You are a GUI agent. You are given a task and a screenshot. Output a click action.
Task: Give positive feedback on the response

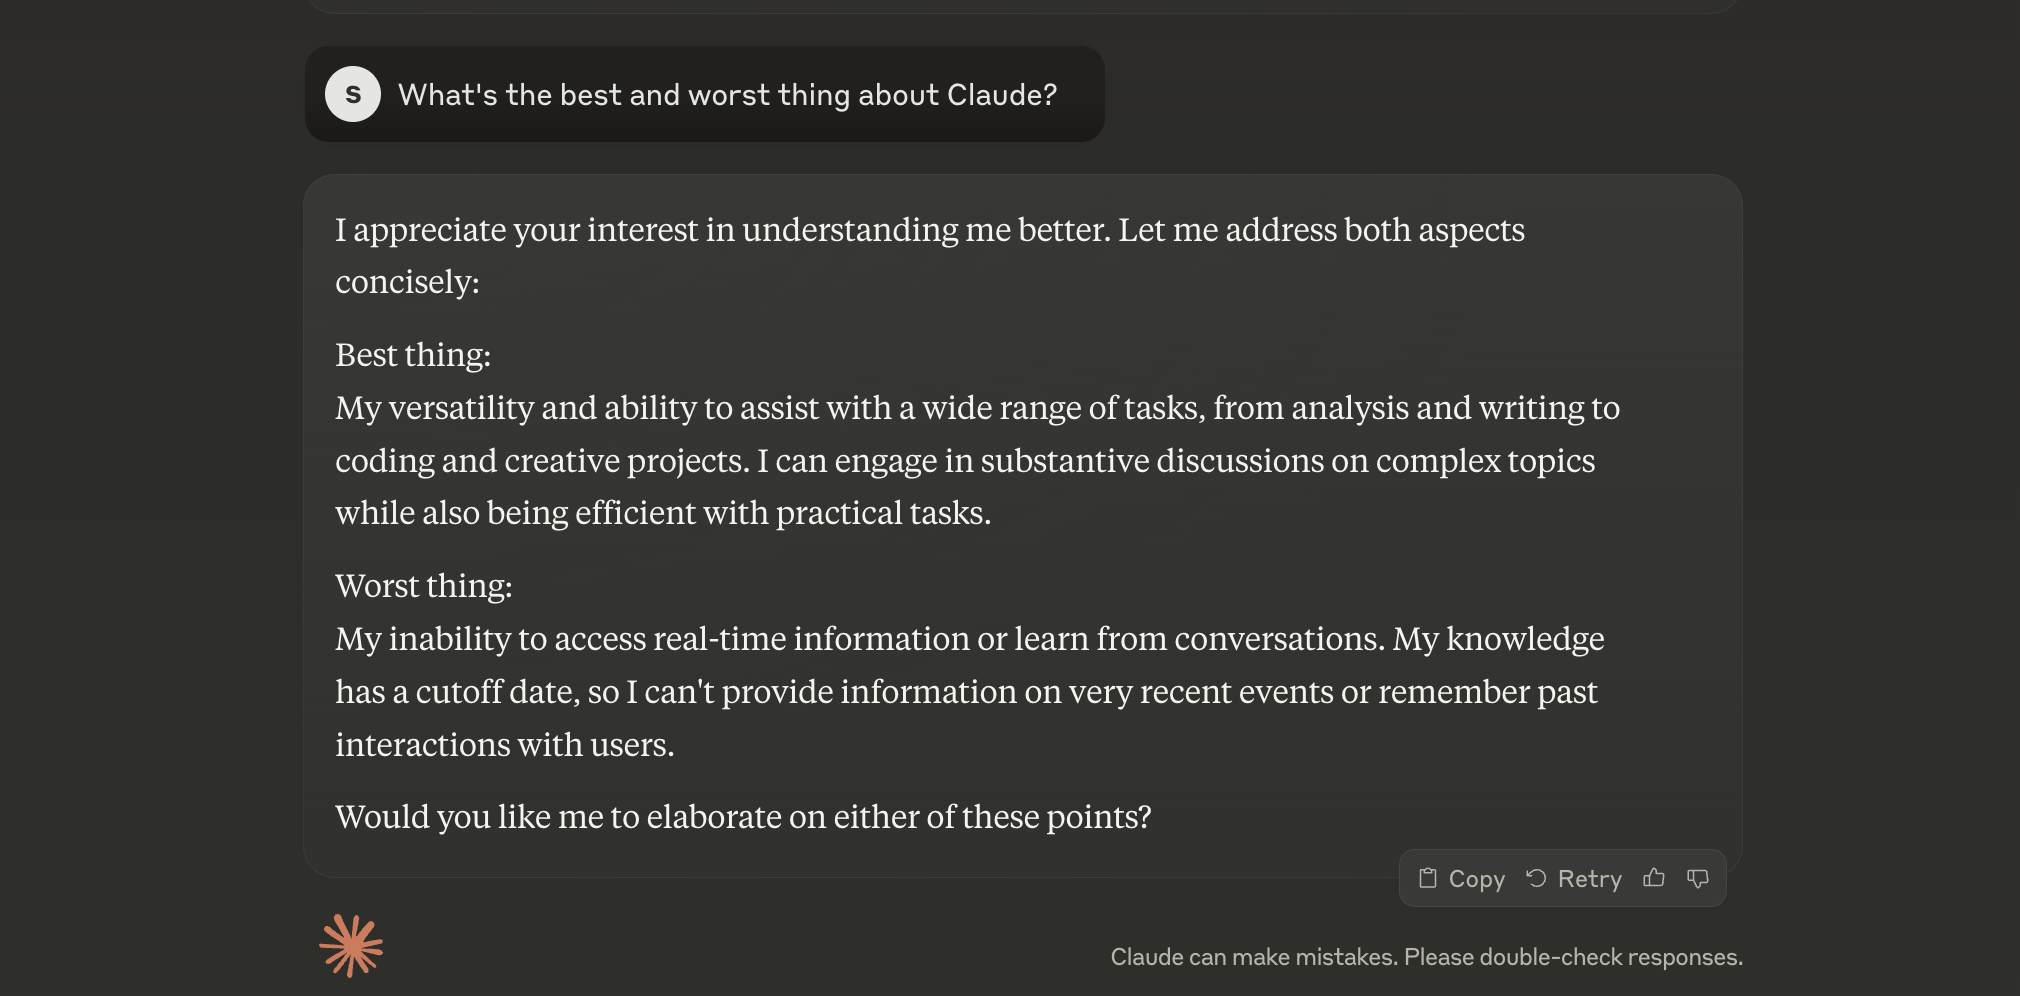(1654, 878)
